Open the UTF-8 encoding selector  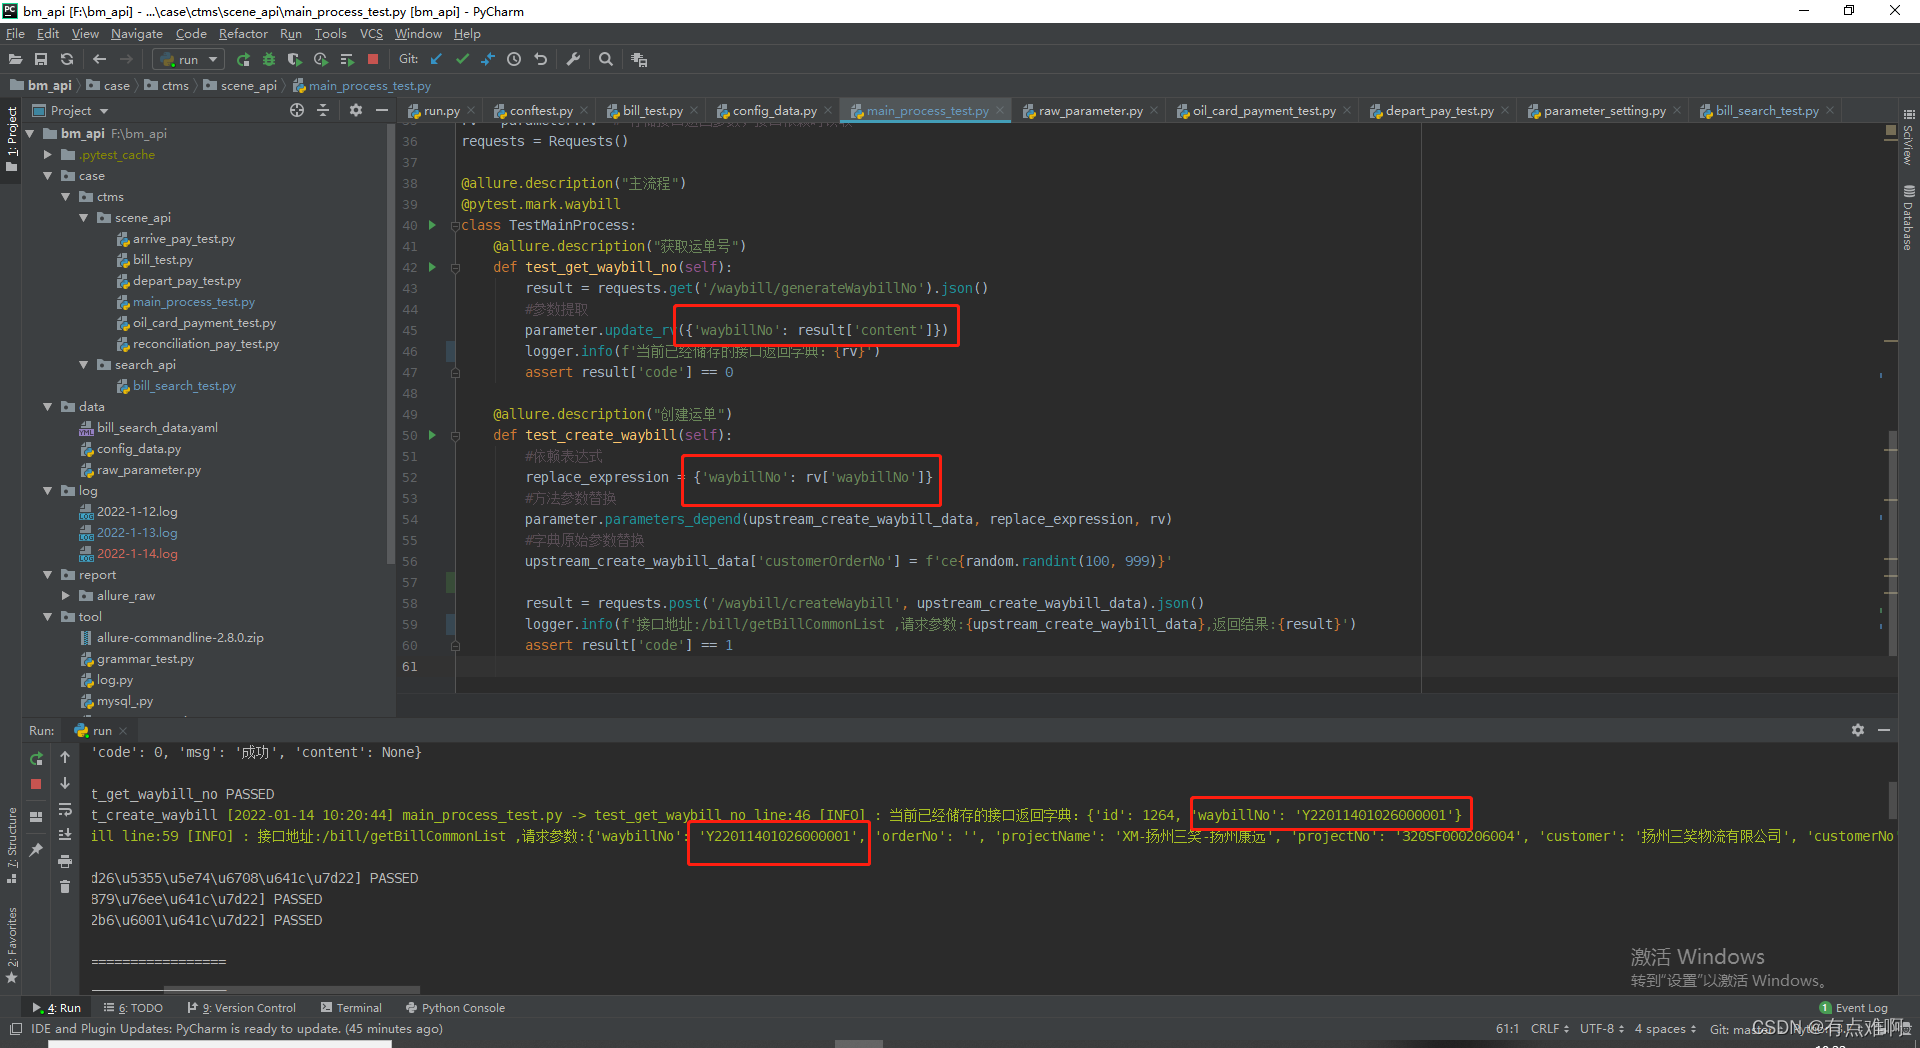tap(1602, 1029)
